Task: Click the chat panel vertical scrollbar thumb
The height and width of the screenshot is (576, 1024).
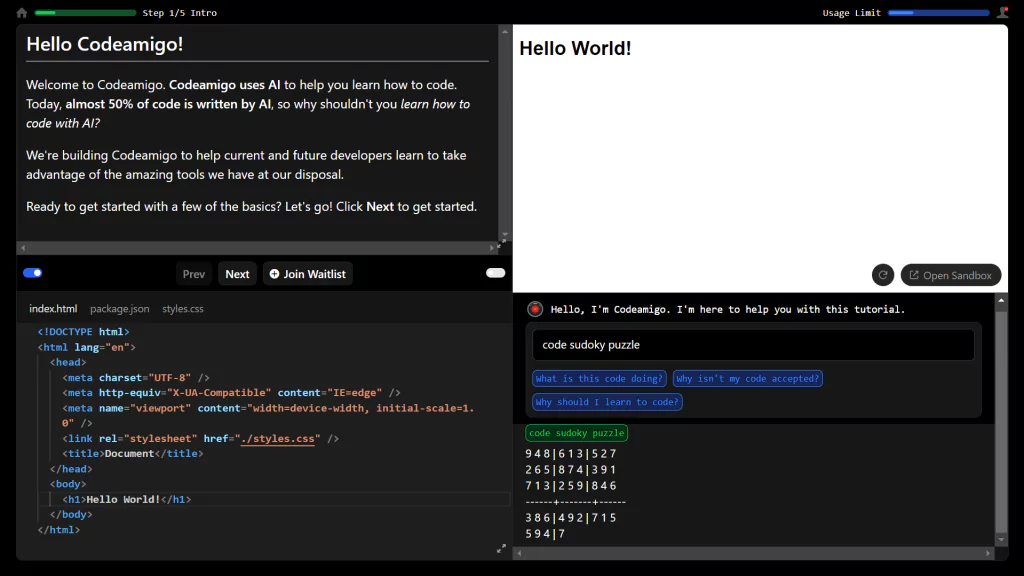Action: pyautogui.click(x=1001, y=421)
